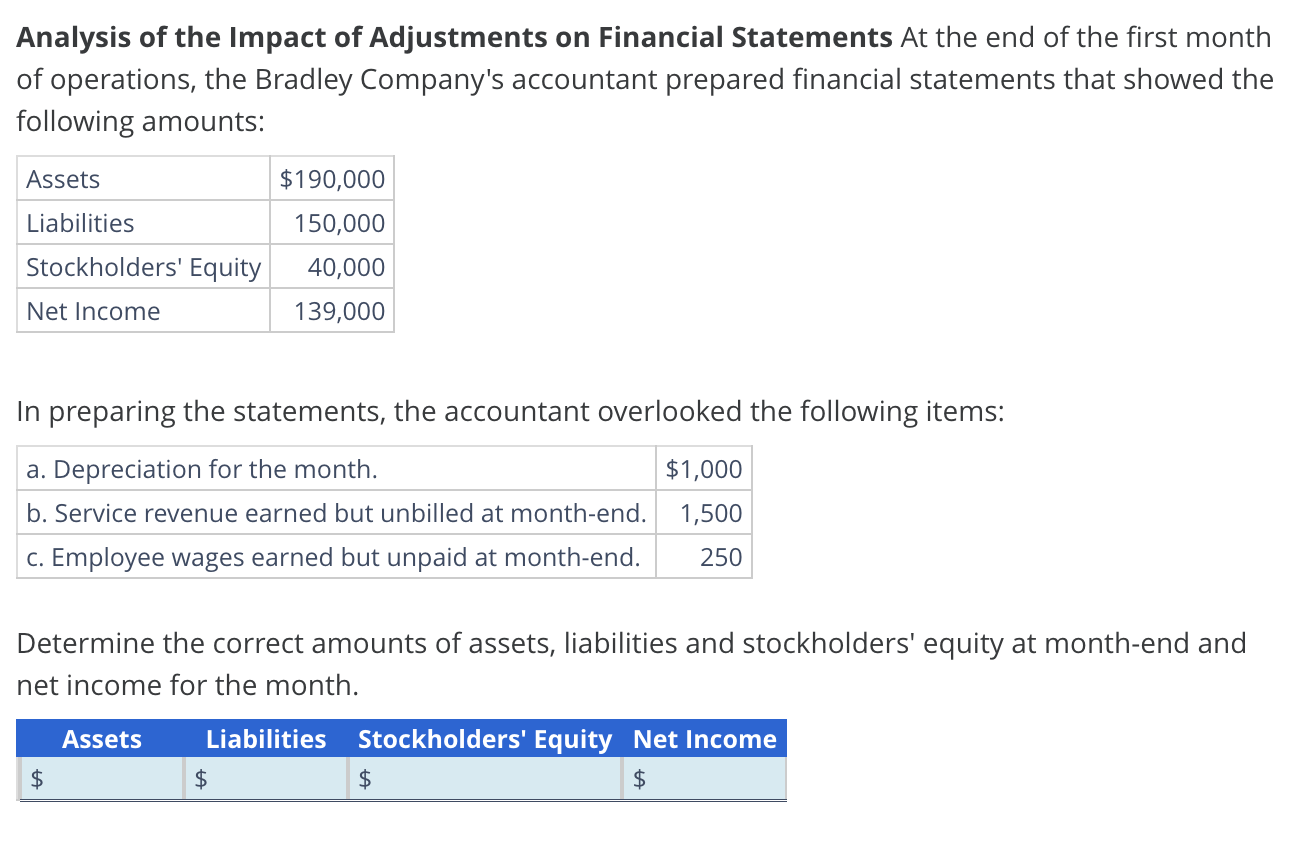Image resolution: width=1298 pixels, height=844 pixels.
Task: Click Stockholders' Equity header in answer table
Action: 484,739
